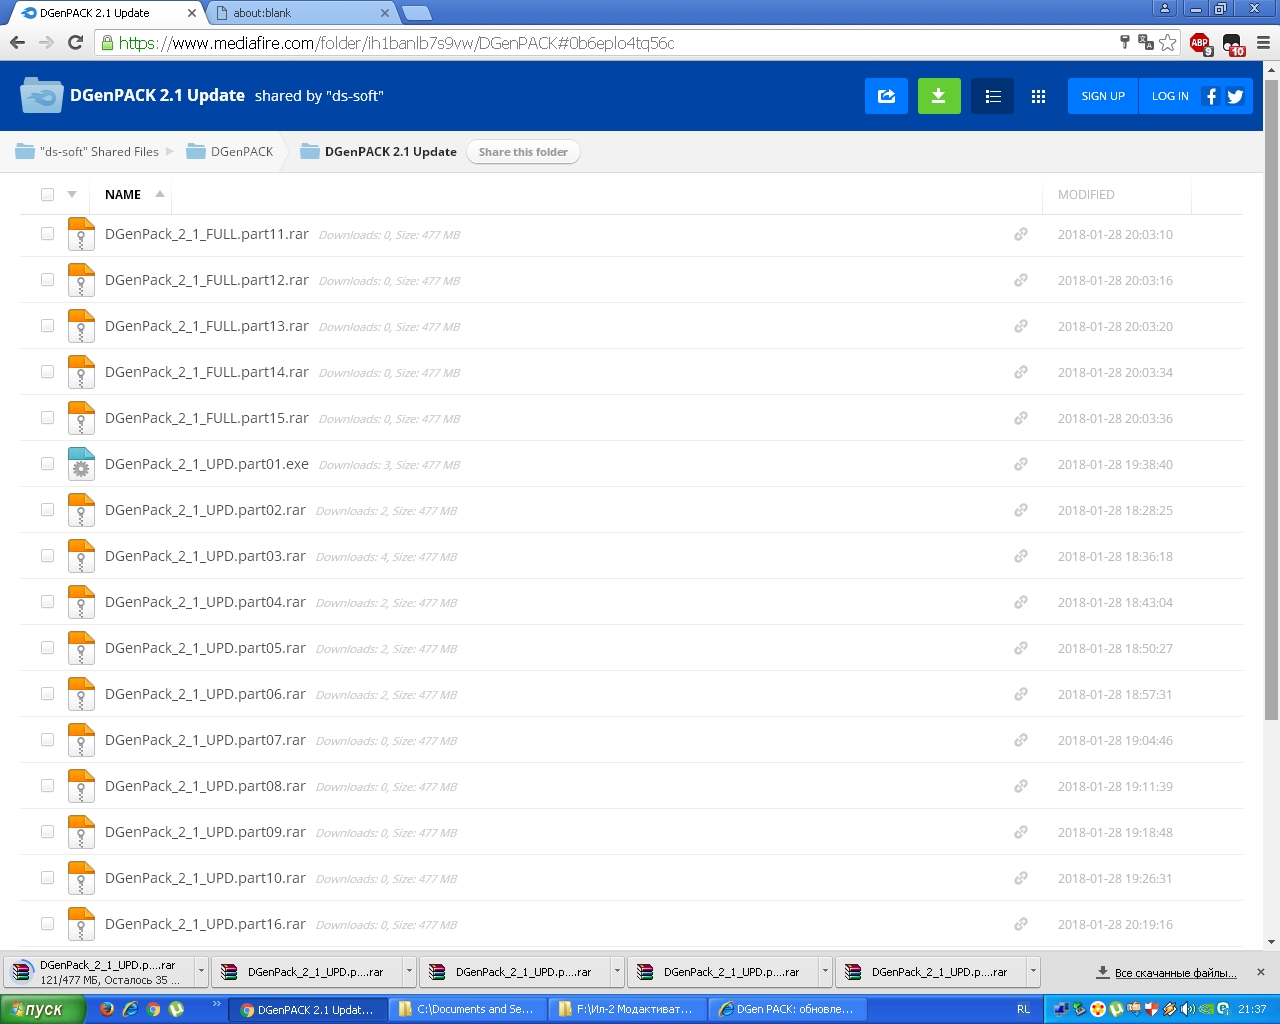Check the box for DGenPack_2_1_UPD.part04.rar
This screenshot has width=1280, height=1024.
[x=47, y=602]
